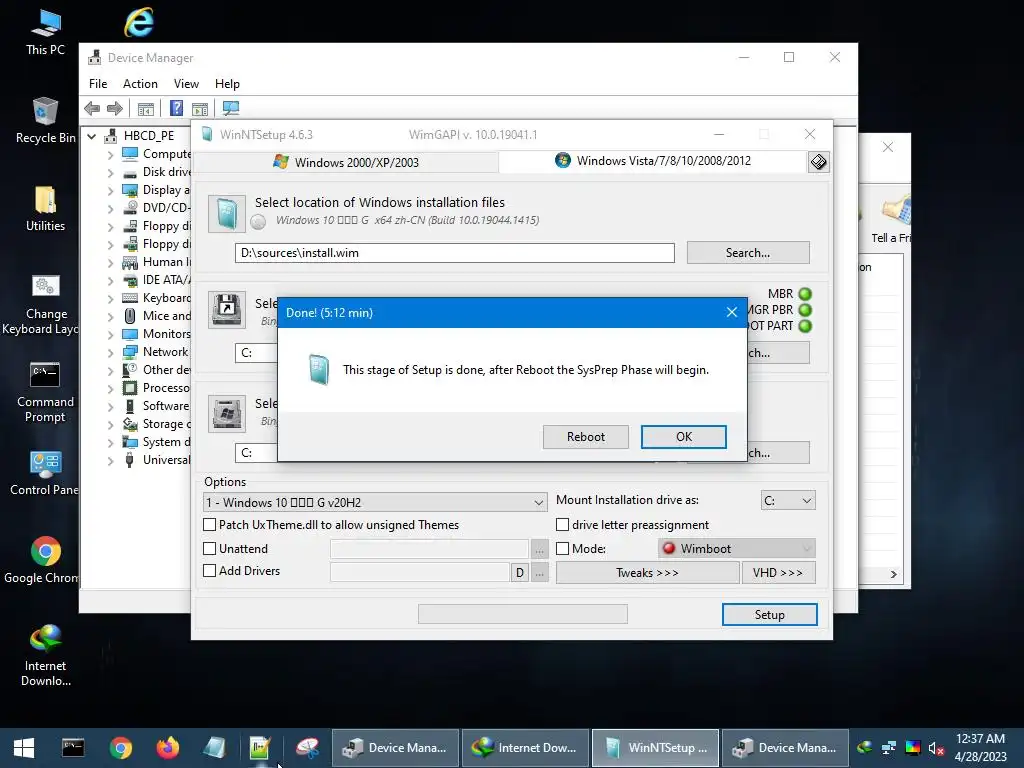Enable Patch UxTheme.dll checkbox

coord(210,524)
